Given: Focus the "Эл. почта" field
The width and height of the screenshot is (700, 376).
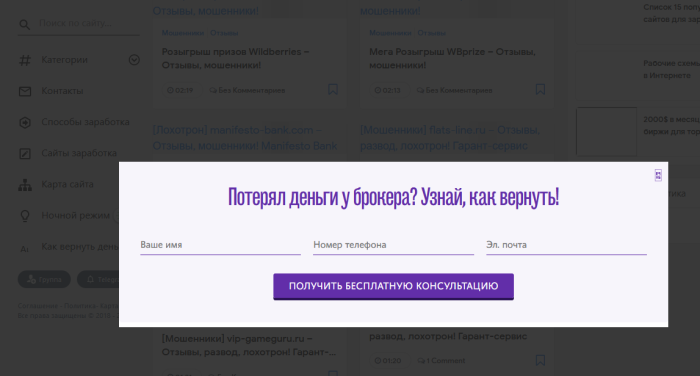Looking at the screenshot, I should [x=566, y=245].
